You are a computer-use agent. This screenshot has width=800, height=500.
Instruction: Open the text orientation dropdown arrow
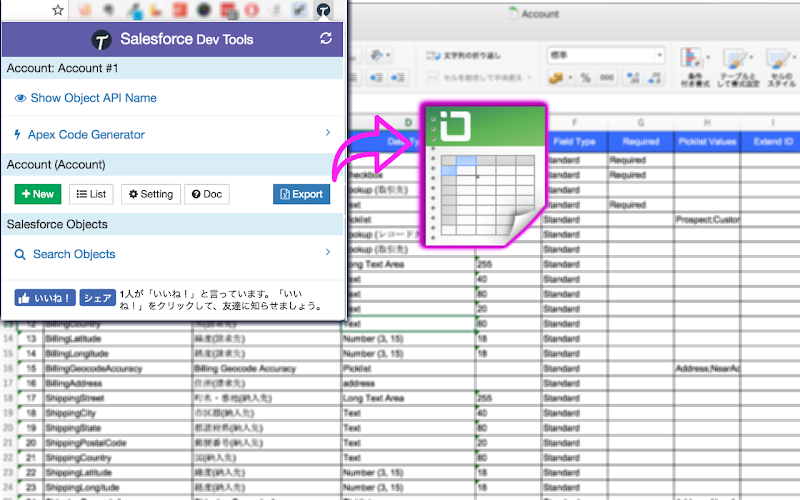pyautogui.click(x=389, y=55)
